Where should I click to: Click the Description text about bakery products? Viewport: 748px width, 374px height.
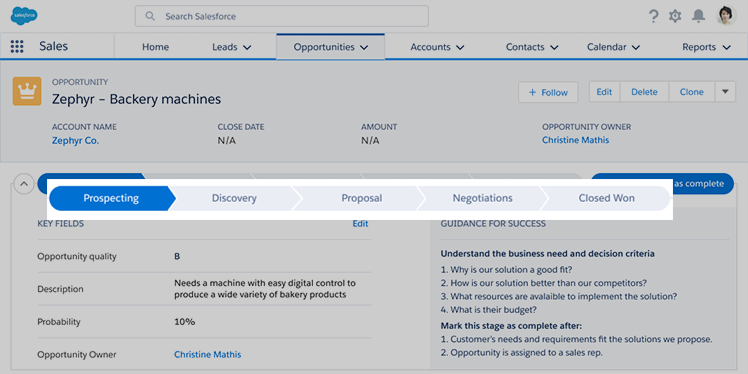[x=265, y=289]
